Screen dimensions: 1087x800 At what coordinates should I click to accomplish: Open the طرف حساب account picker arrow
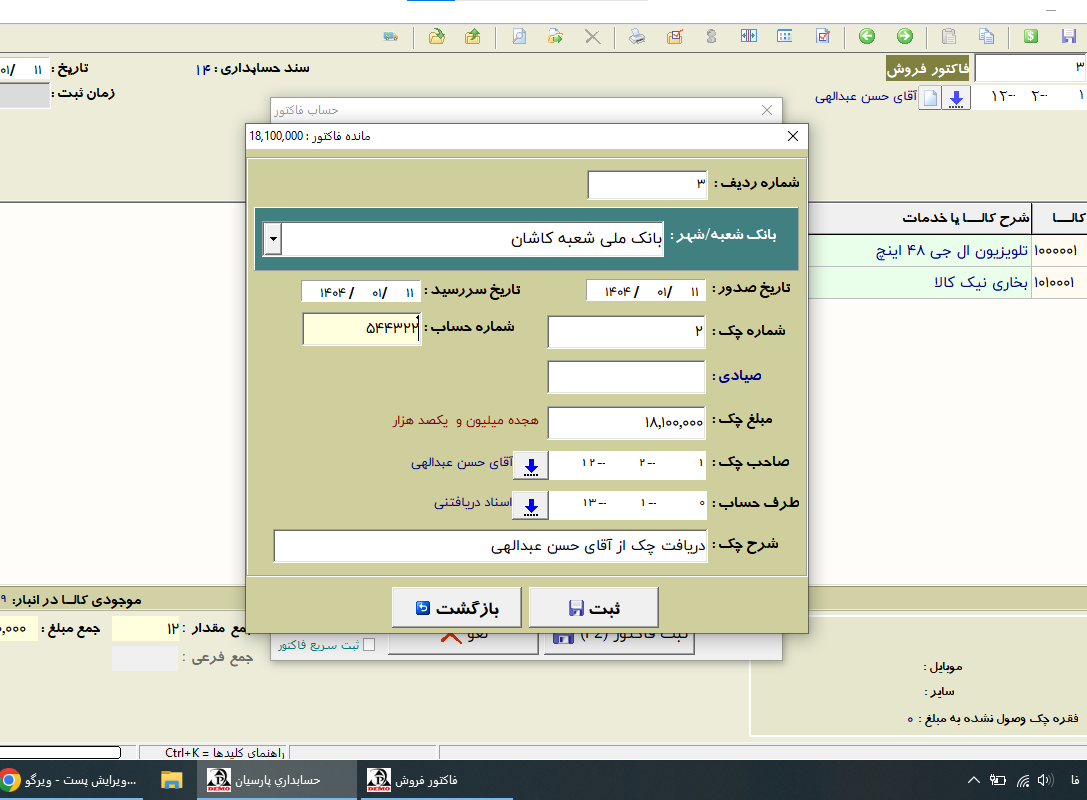(530, 506)
